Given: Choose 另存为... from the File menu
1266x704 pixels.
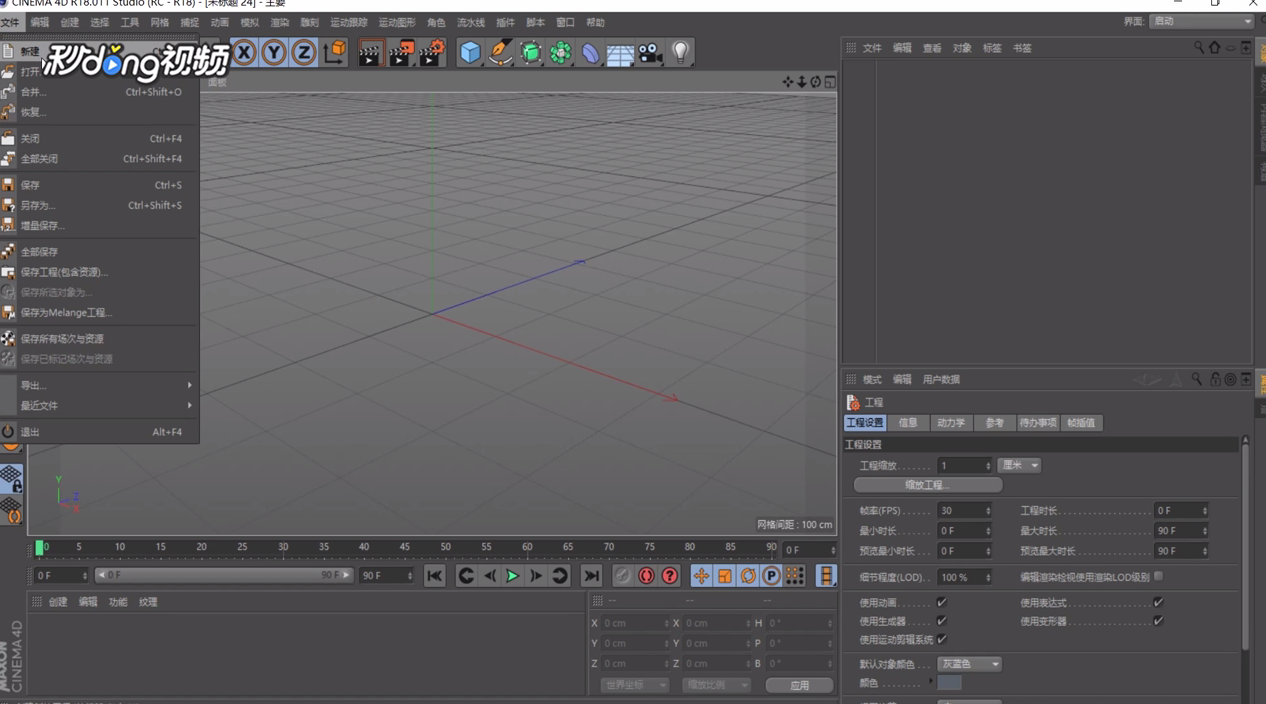Looking at the screenshot, I should (x=100, y=205).
